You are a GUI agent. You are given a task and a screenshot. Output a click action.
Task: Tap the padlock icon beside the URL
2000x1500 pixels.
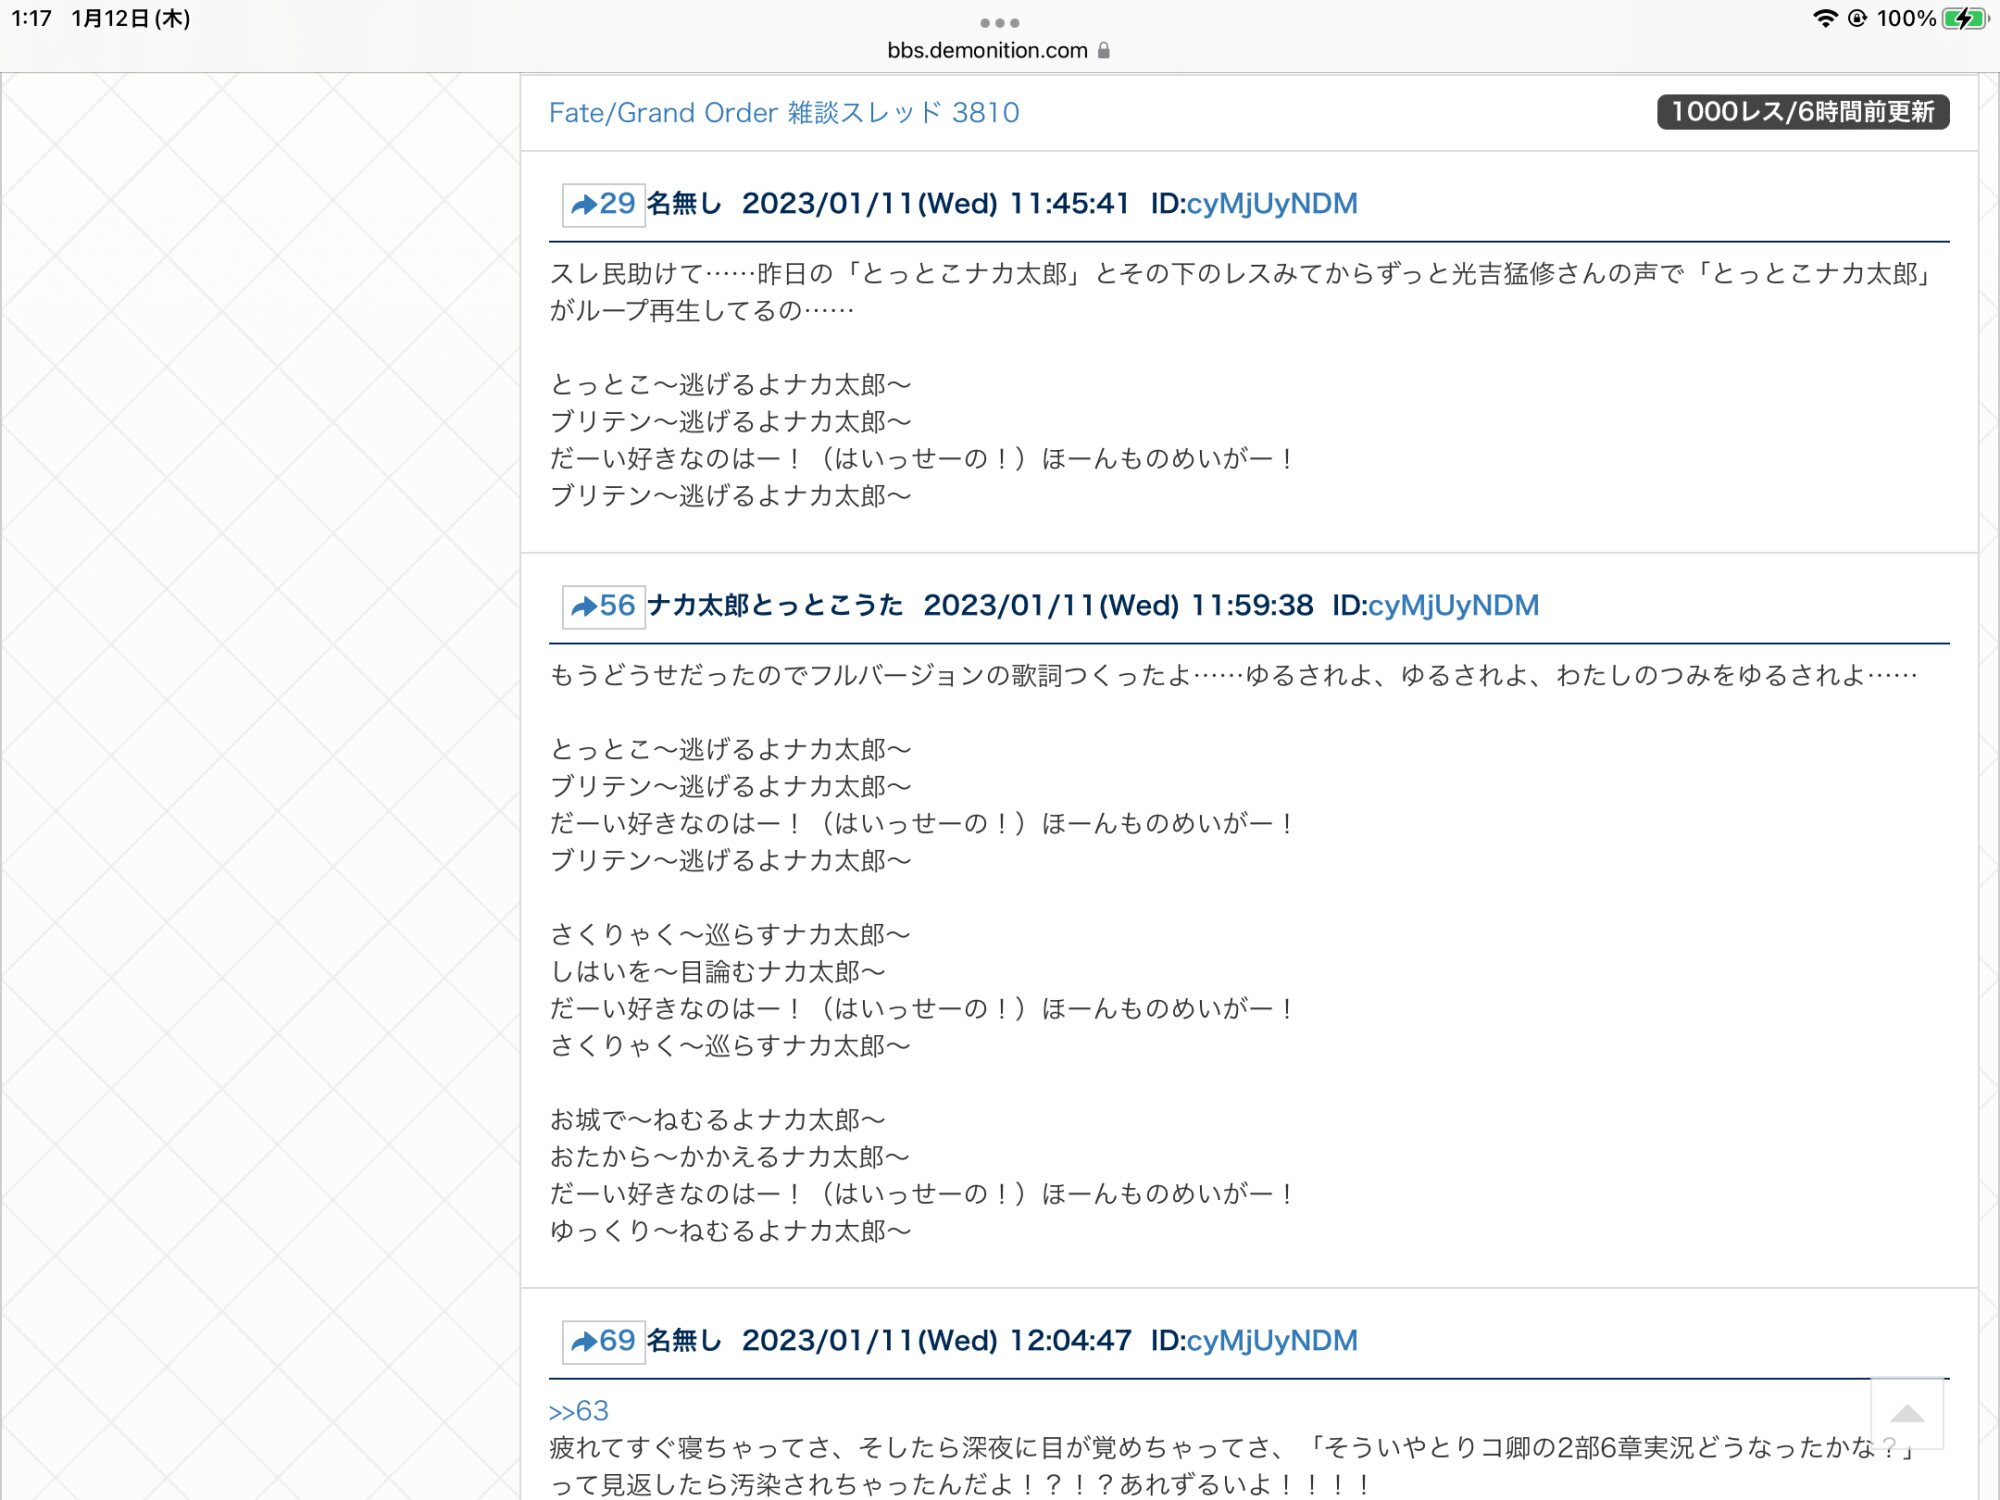pos(1104,50)
